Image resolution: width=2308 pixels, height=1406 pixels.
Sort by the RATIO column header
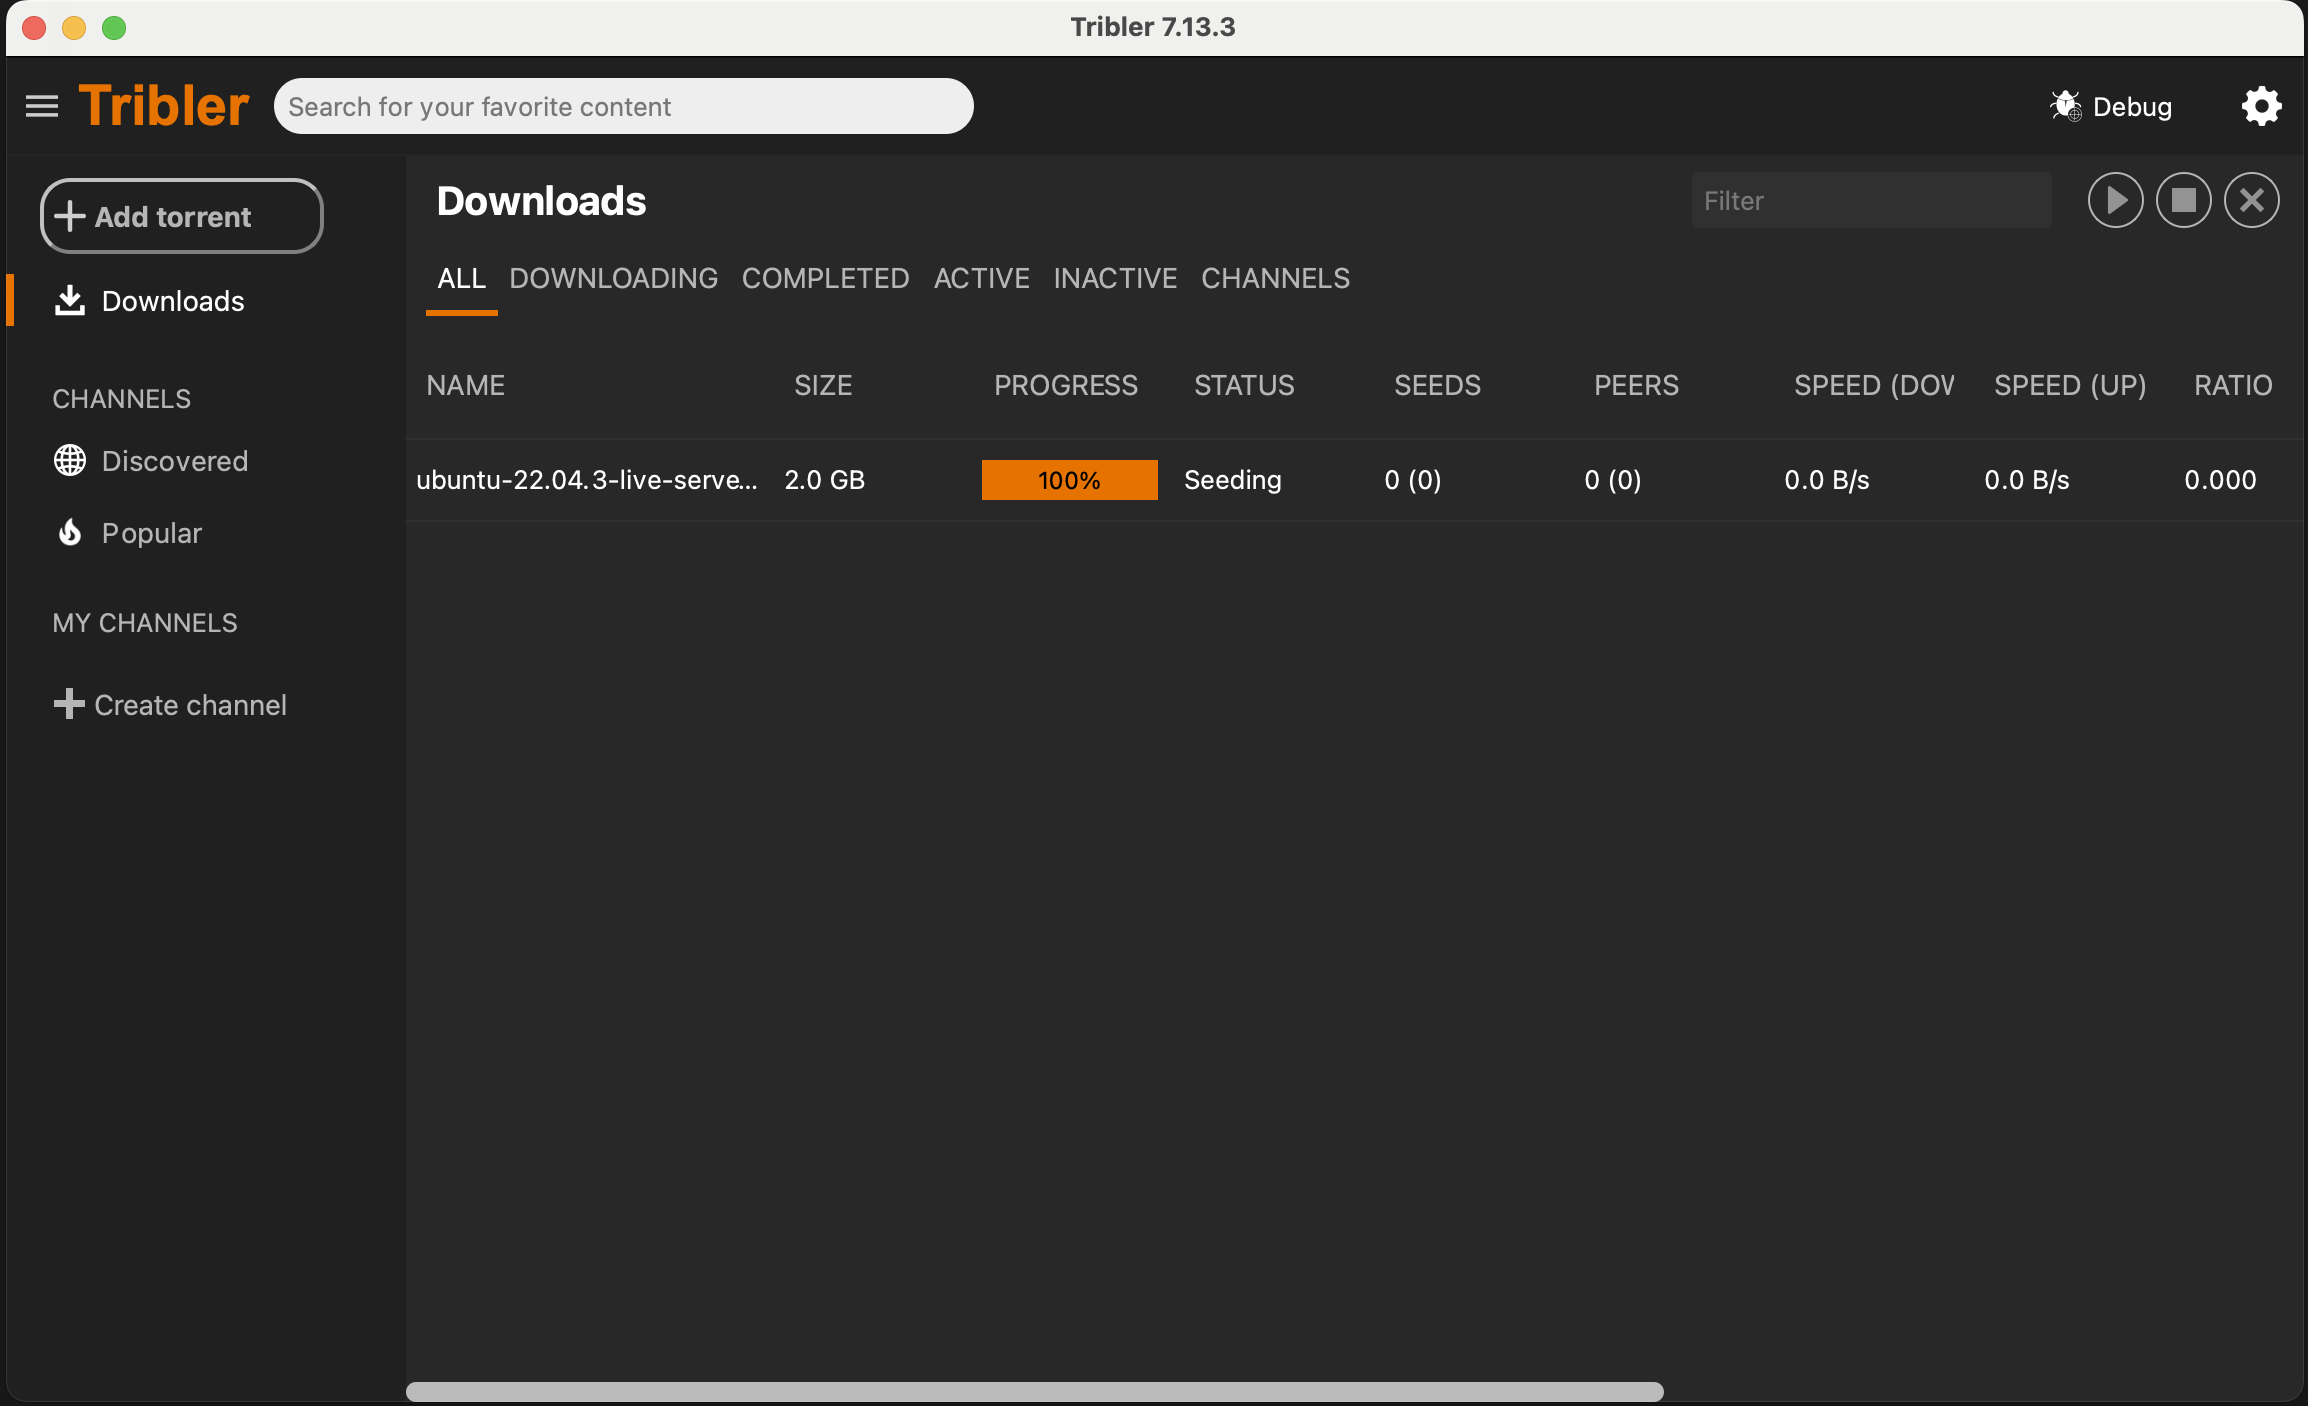(x=2233, y=385)
